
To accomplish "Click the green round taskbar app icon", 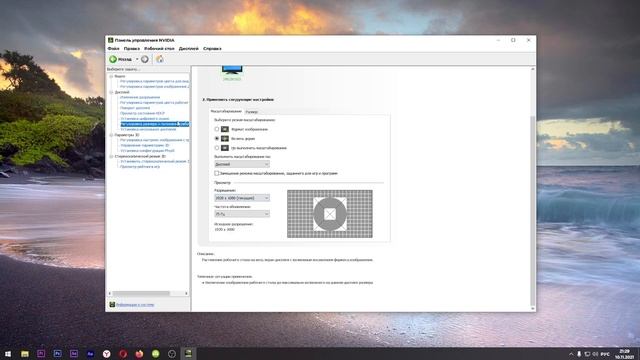I will pos(156,354).
